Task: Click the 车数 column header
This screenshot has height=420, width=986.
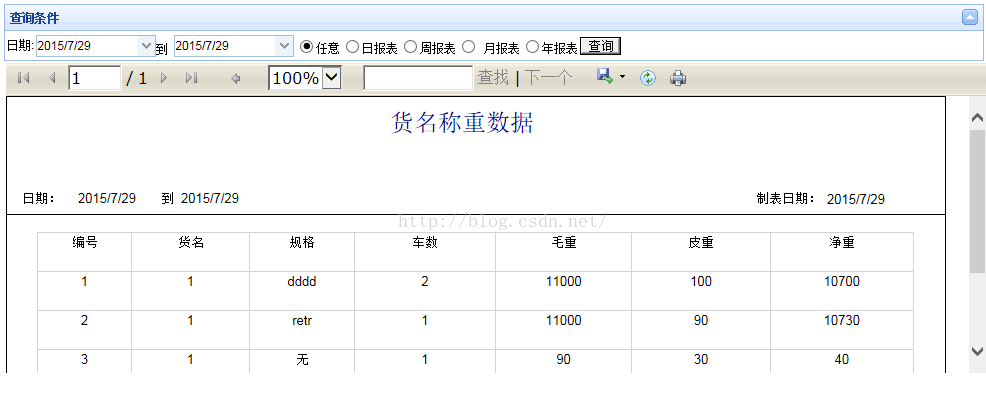Action: pos(425,243)
